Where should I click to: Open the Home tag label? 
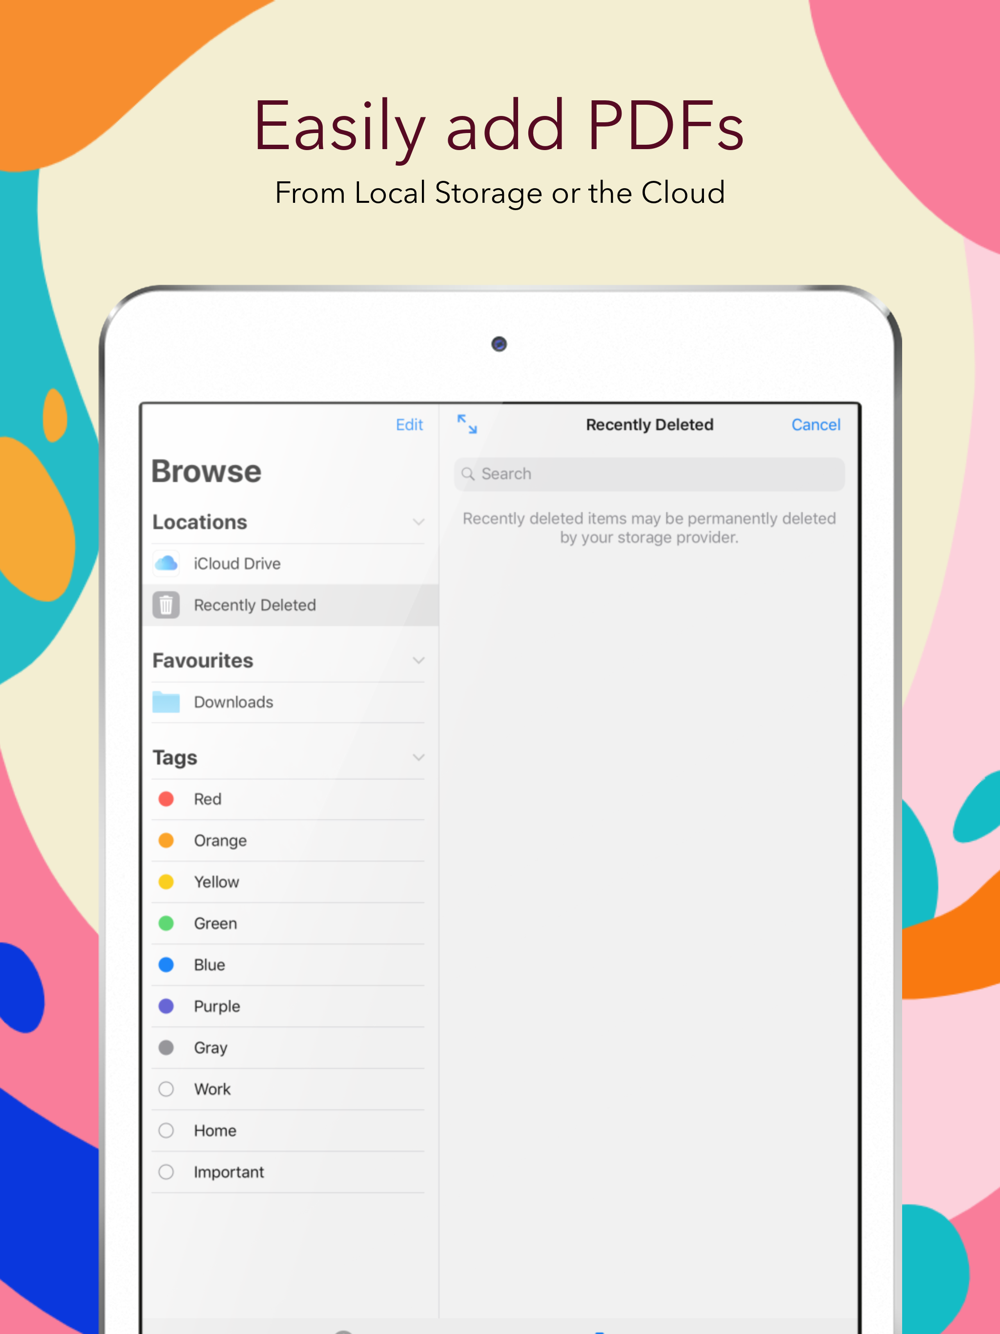(x=215, y=1131)
